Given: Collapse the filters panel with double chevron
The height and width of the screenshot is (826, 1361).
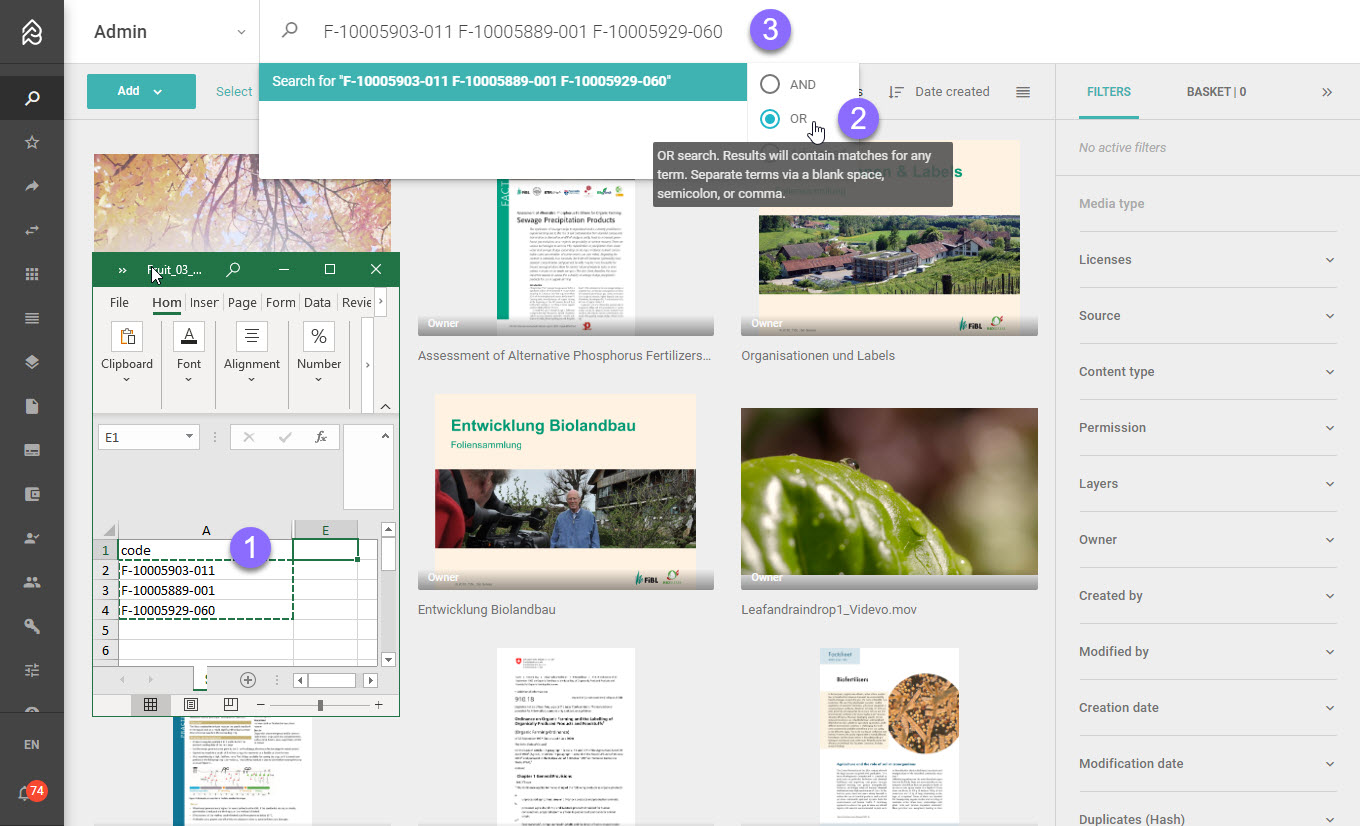Looking at the screenshot, I should click(x=1327, y=91).
